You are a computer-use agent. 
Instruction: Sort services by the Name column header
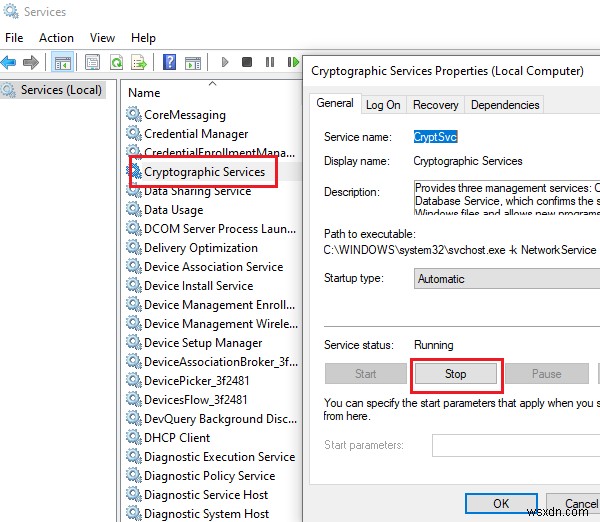[144, 93]
